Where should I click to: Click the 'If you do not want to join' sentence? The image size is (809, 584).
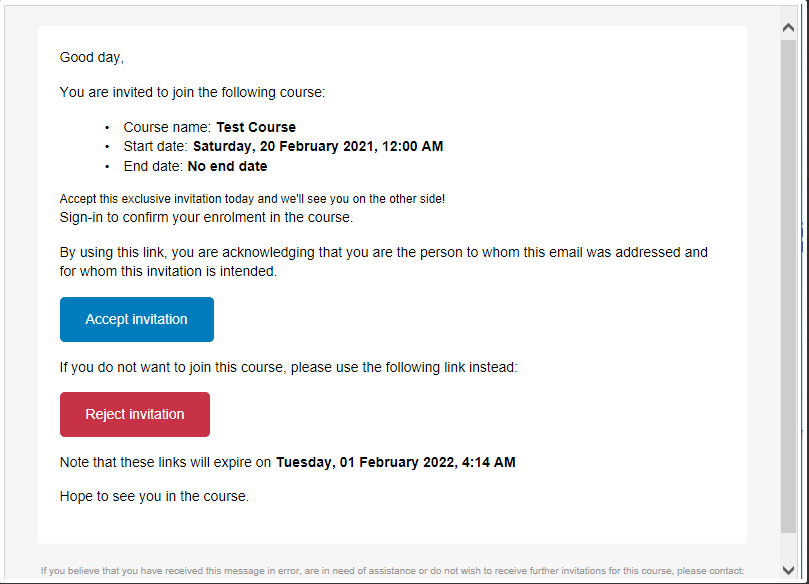click(x=288, y=367)
